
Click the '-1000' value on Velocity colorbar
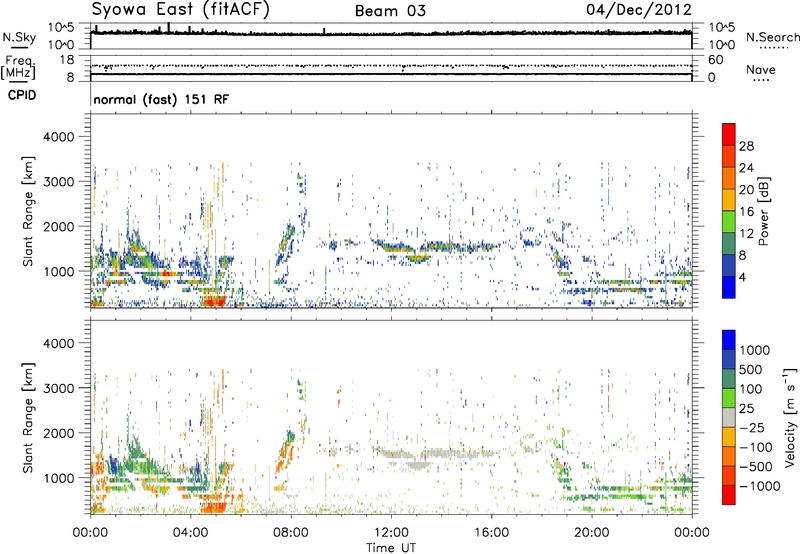pos(759,486)
